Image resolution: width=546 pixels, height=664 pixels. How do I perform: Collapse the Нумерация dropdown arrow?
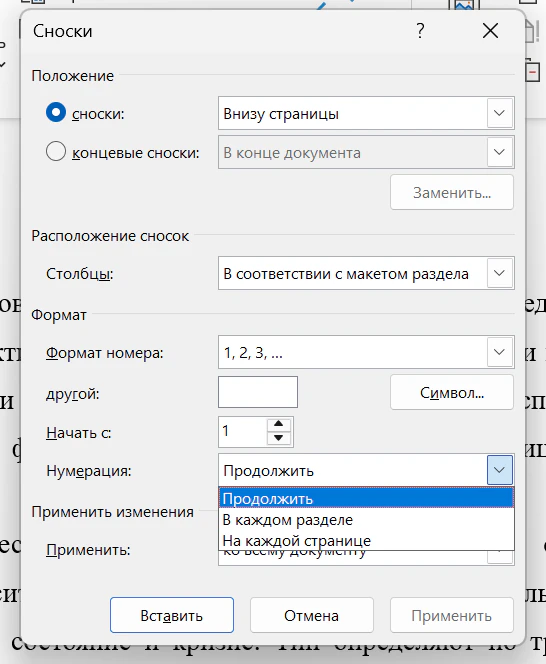click(x=500, y=470)
